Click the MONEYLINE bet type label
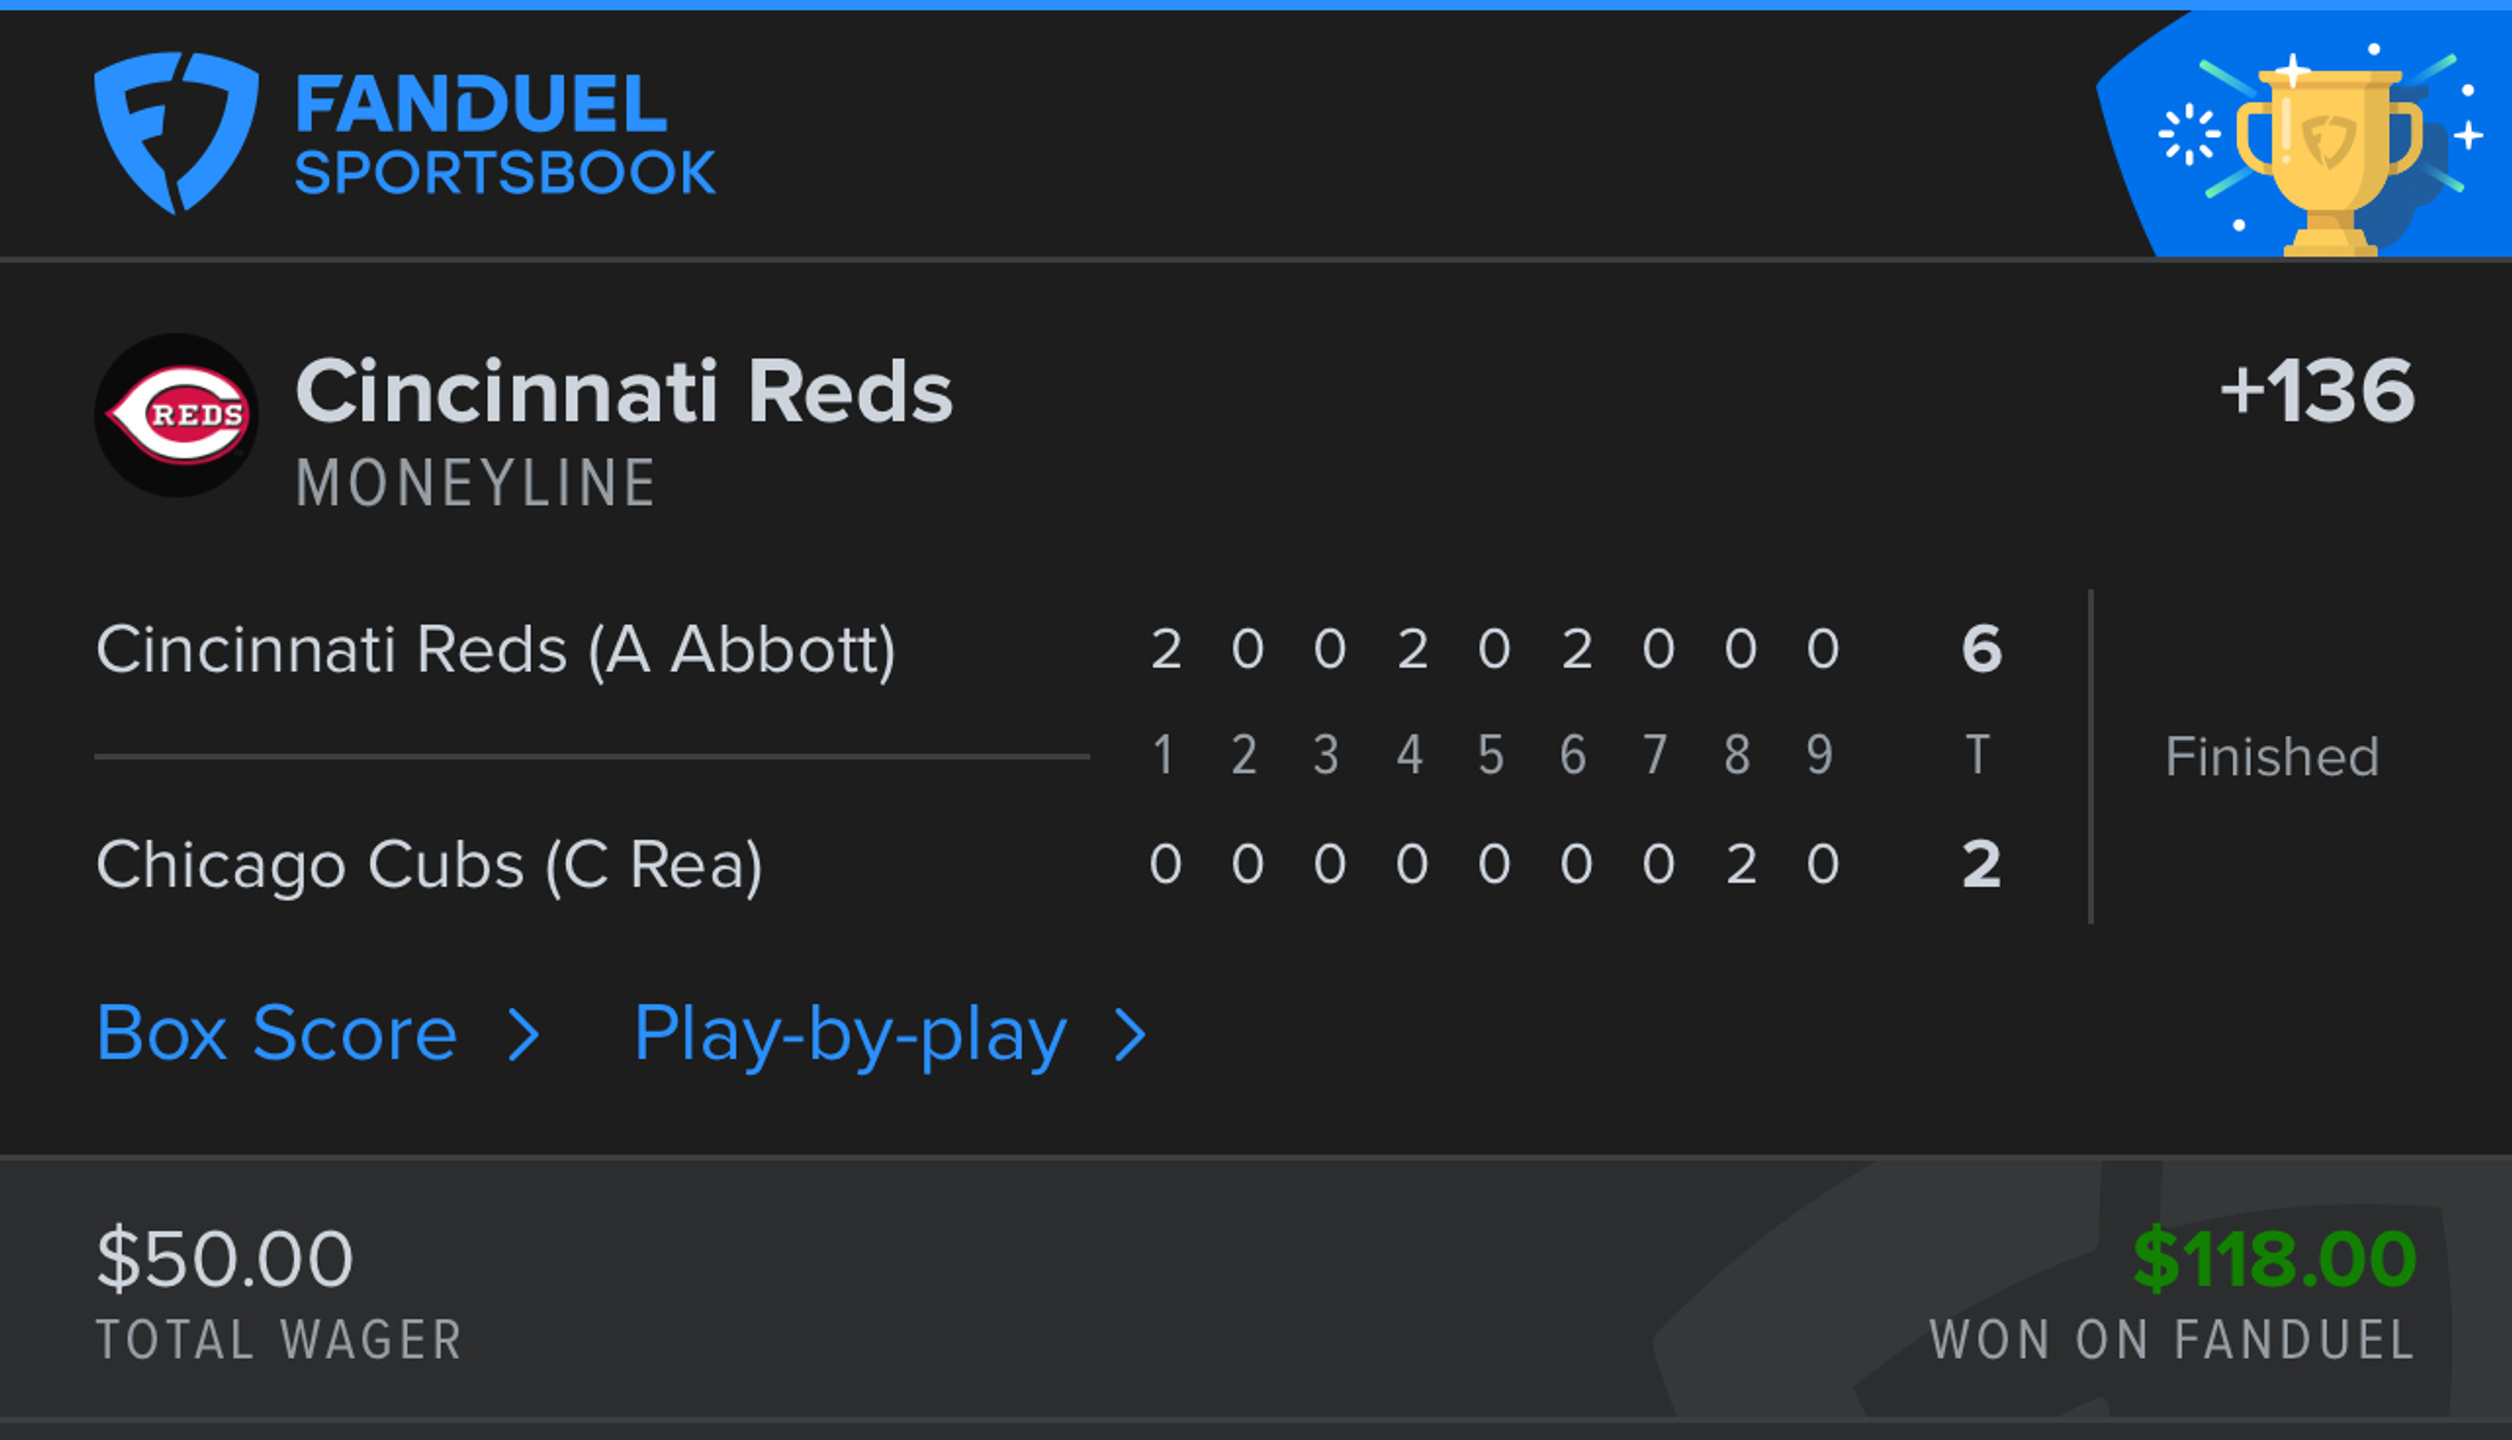Screen dimensions: 2512x1440 click(x=476, y=484)
